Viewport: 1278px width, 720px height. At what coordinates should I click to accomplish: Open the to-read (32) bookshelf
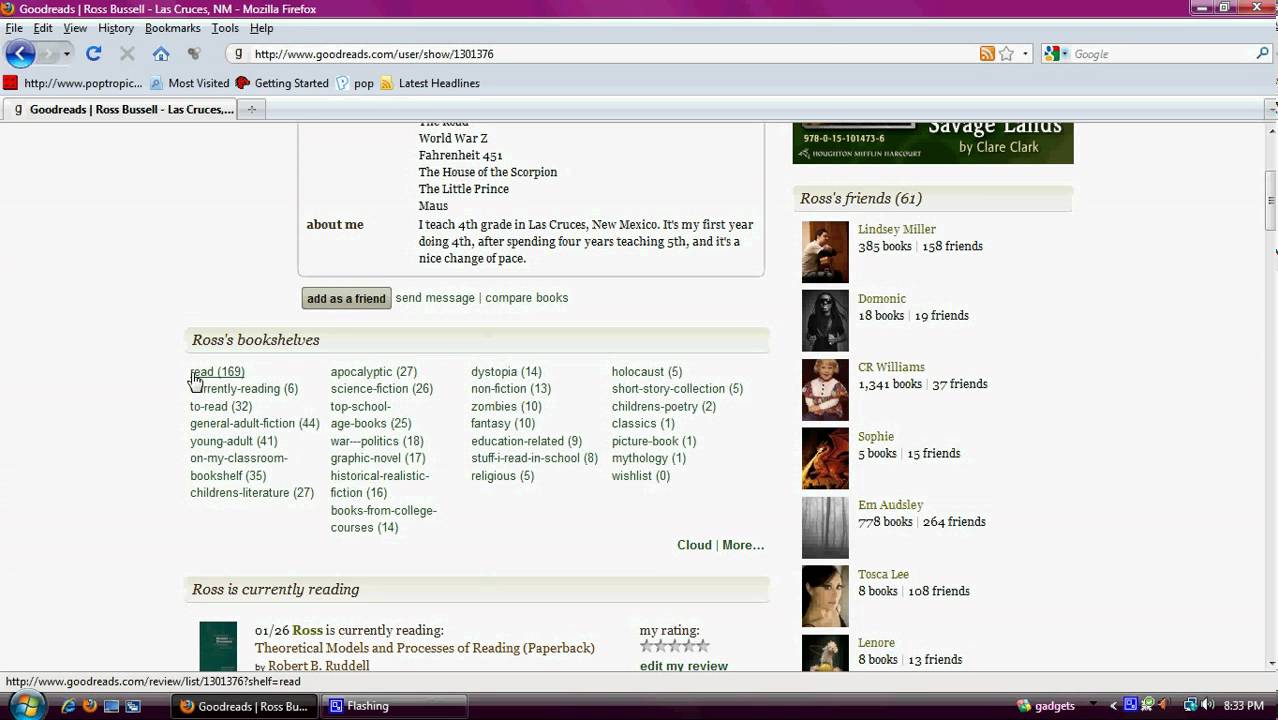(x=221, y=407)
